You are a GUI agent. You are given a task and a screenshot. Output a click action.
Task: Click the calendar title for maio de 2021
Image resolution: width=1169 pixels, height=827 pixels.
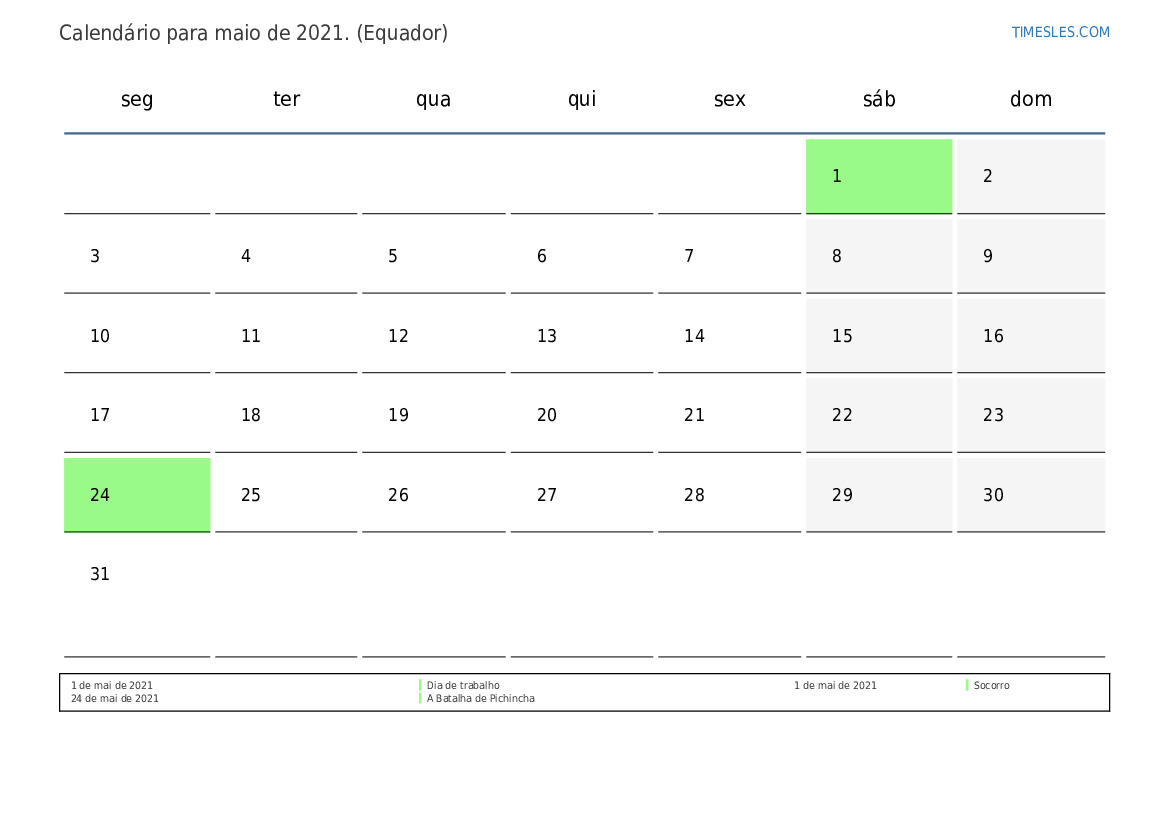[253, 33]
